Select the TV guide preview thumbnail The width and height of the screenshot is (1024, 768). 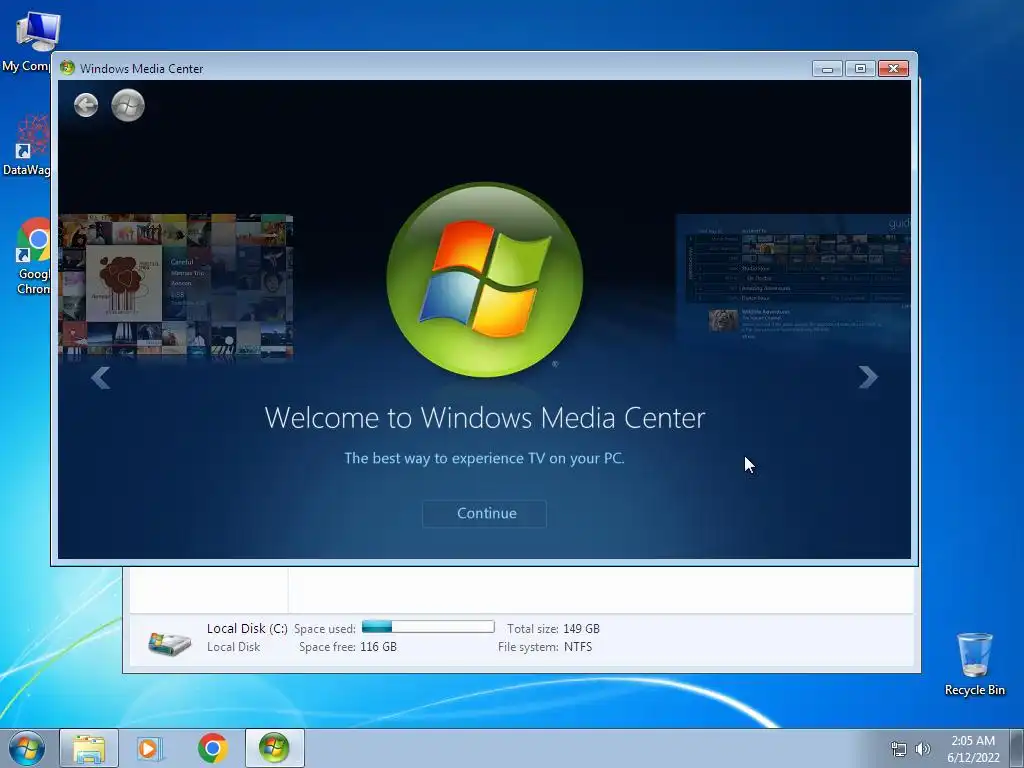[x=793, y=281]
